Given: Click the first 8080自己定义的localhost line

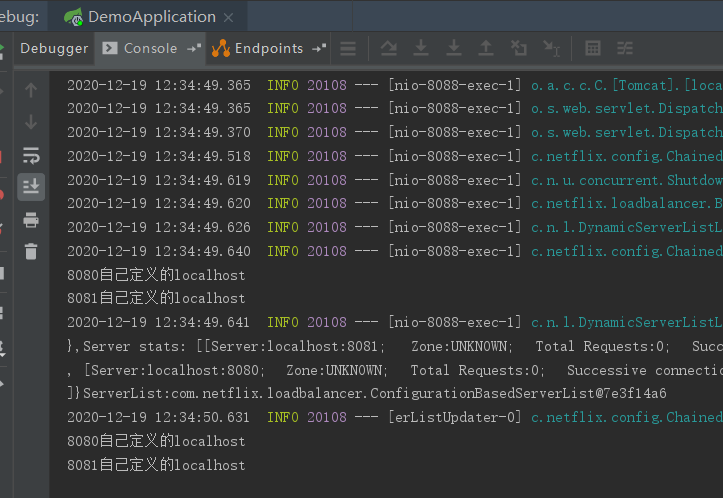Looking at the screenshot, I should (x=156, y=275).
